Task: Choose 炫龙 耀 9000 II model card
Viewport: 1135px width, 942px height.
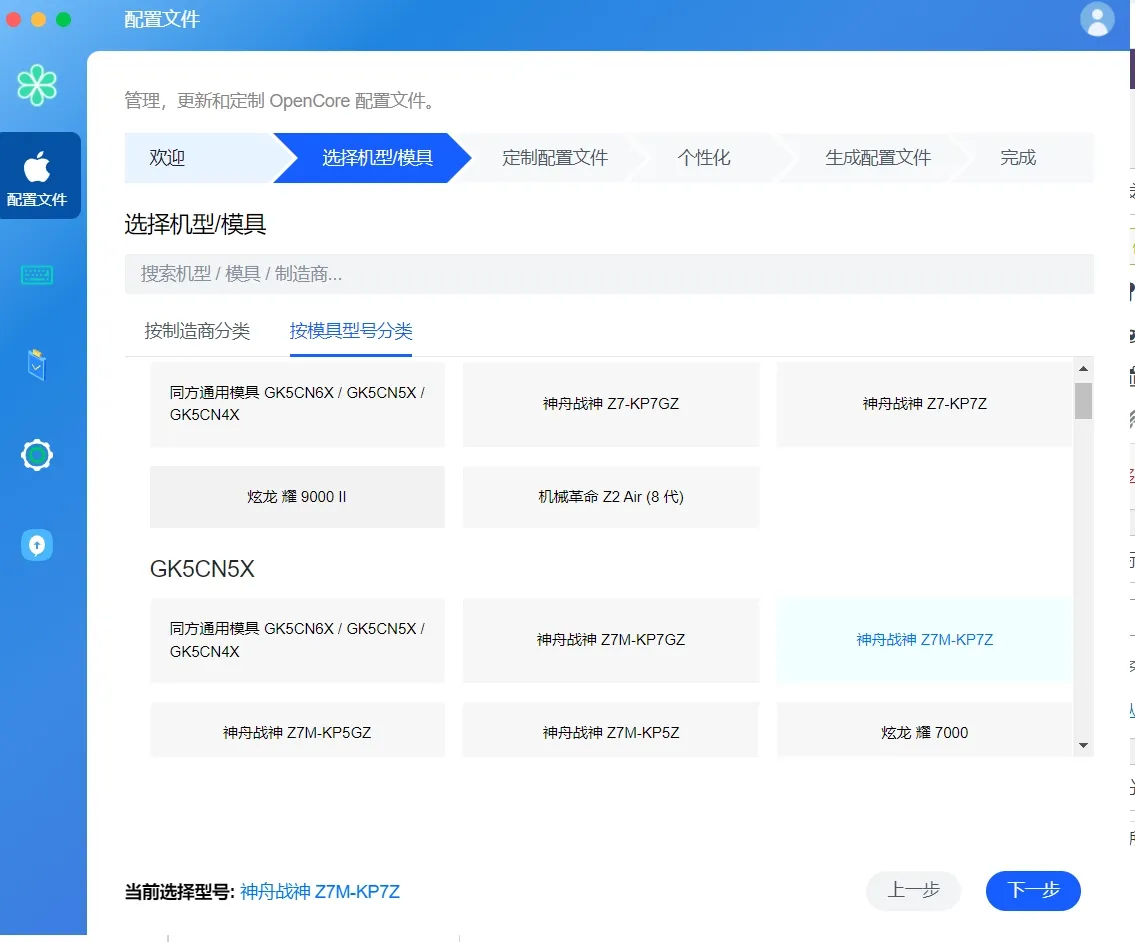Action: tap(297, 497)
